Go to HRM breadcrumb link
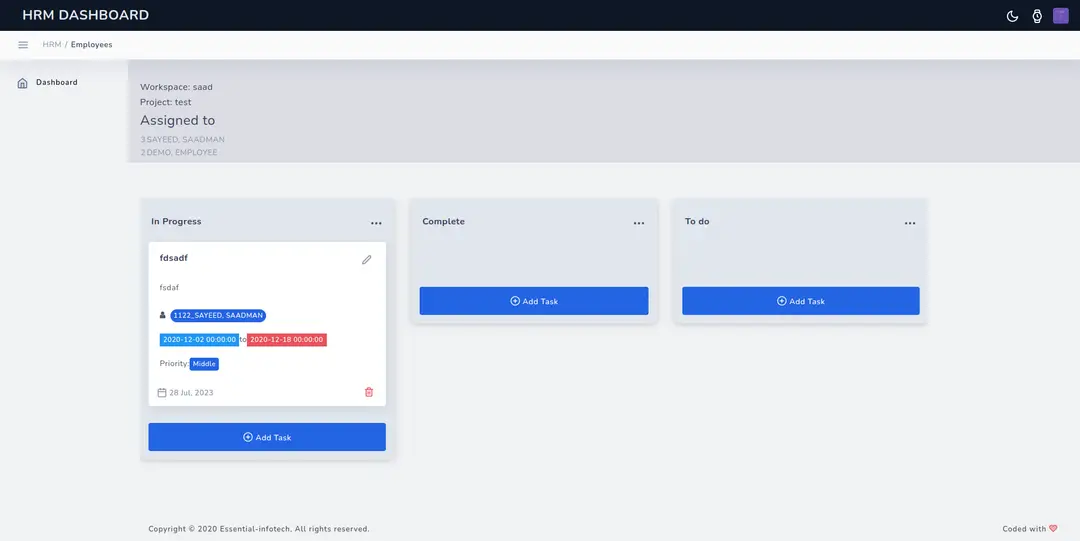This screenshot has height=541, width=1080. coord(52,45)
